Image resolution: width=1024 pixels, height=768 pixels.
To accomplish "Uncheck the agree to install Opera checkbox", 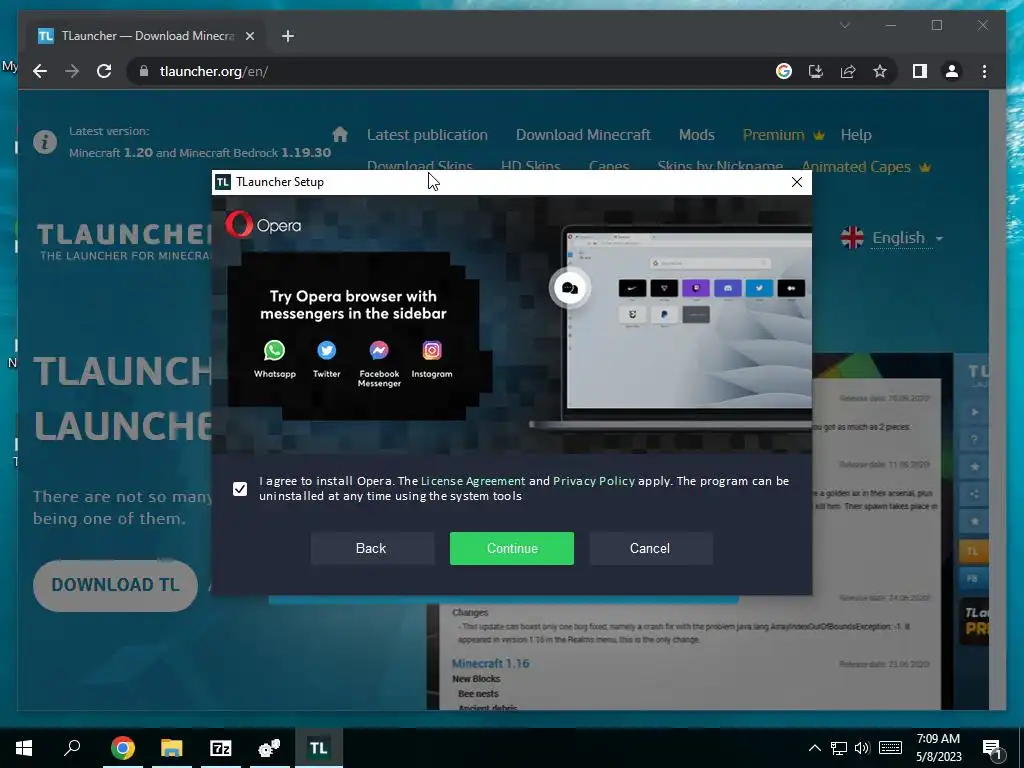I will point(240,488).
